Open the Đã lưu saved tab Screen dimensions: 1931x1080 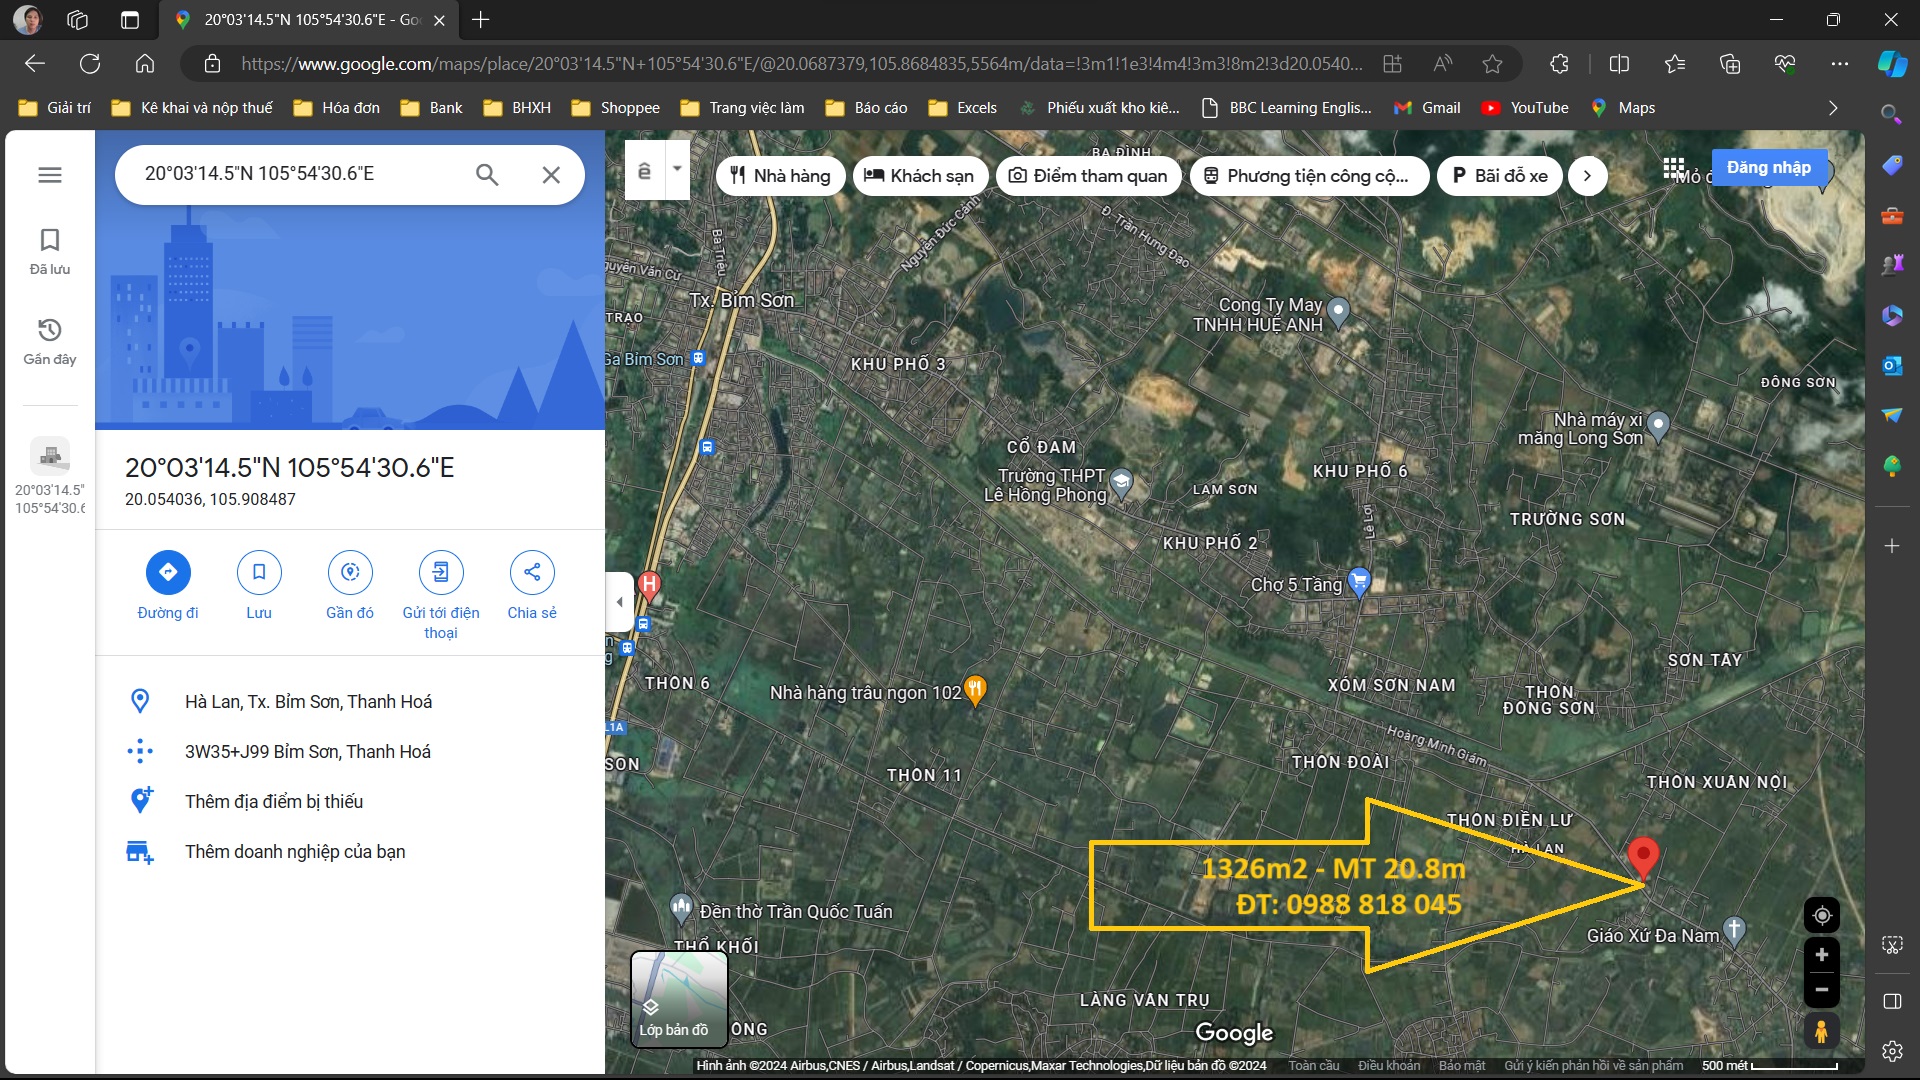coord(50,250)
